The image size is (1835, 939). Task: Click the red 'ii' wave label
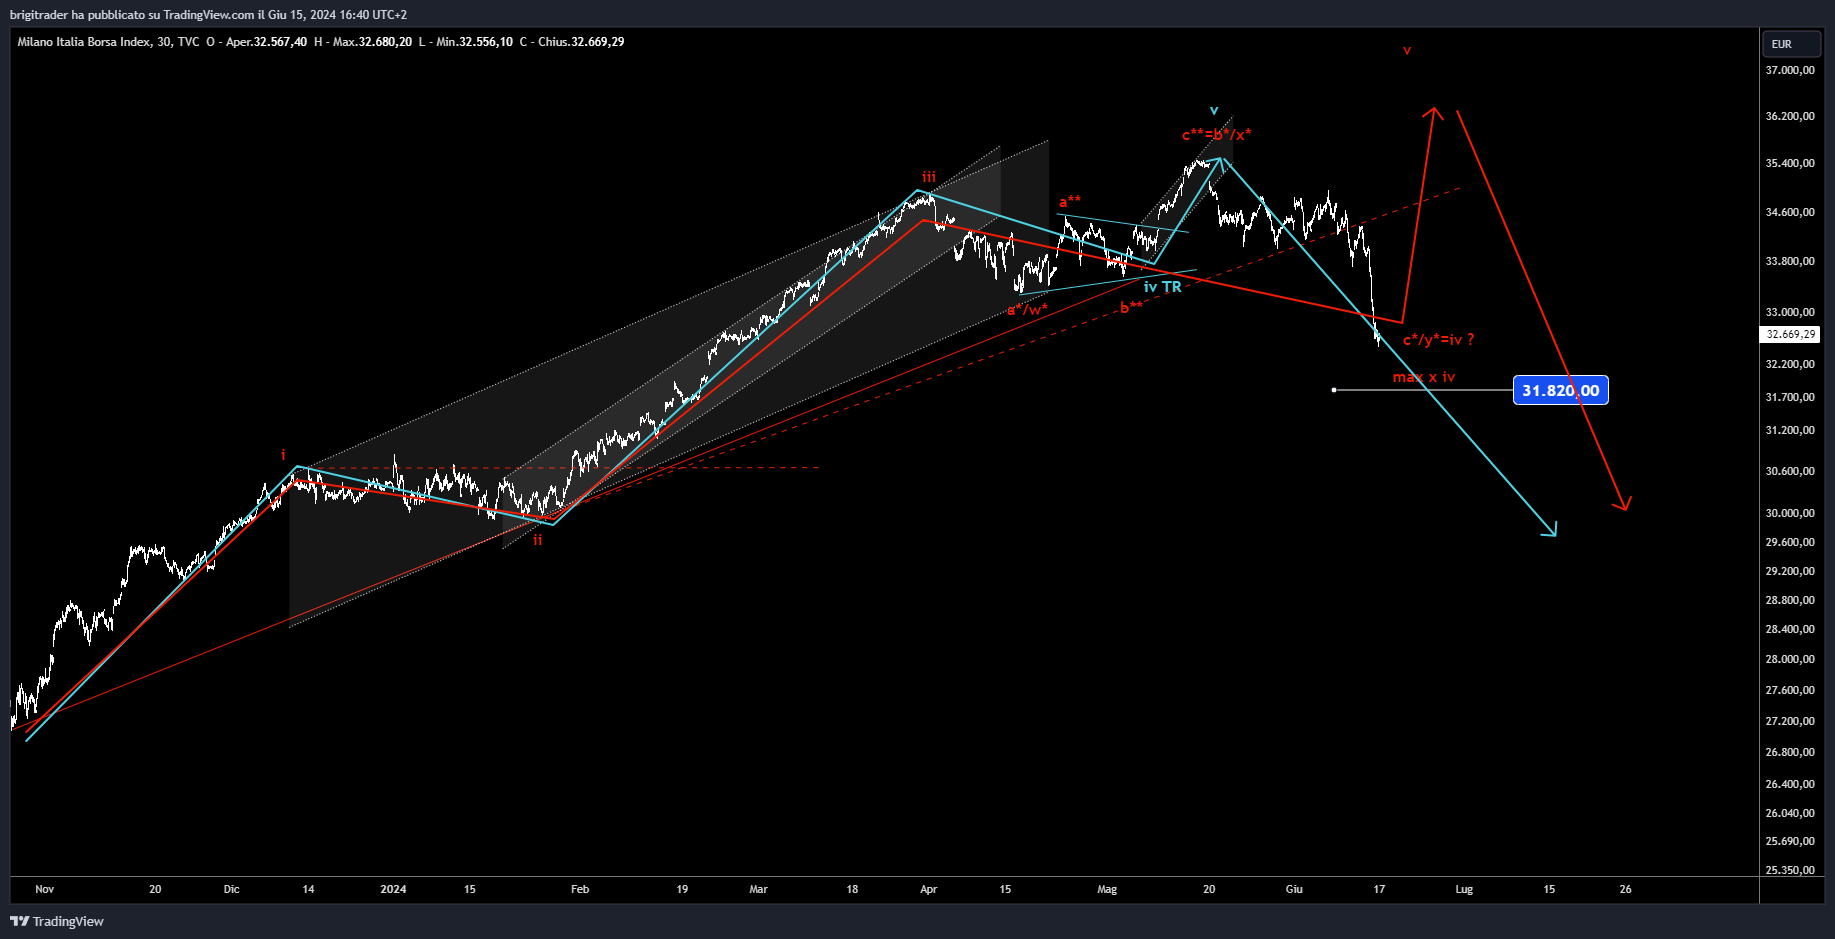[538, 540]
